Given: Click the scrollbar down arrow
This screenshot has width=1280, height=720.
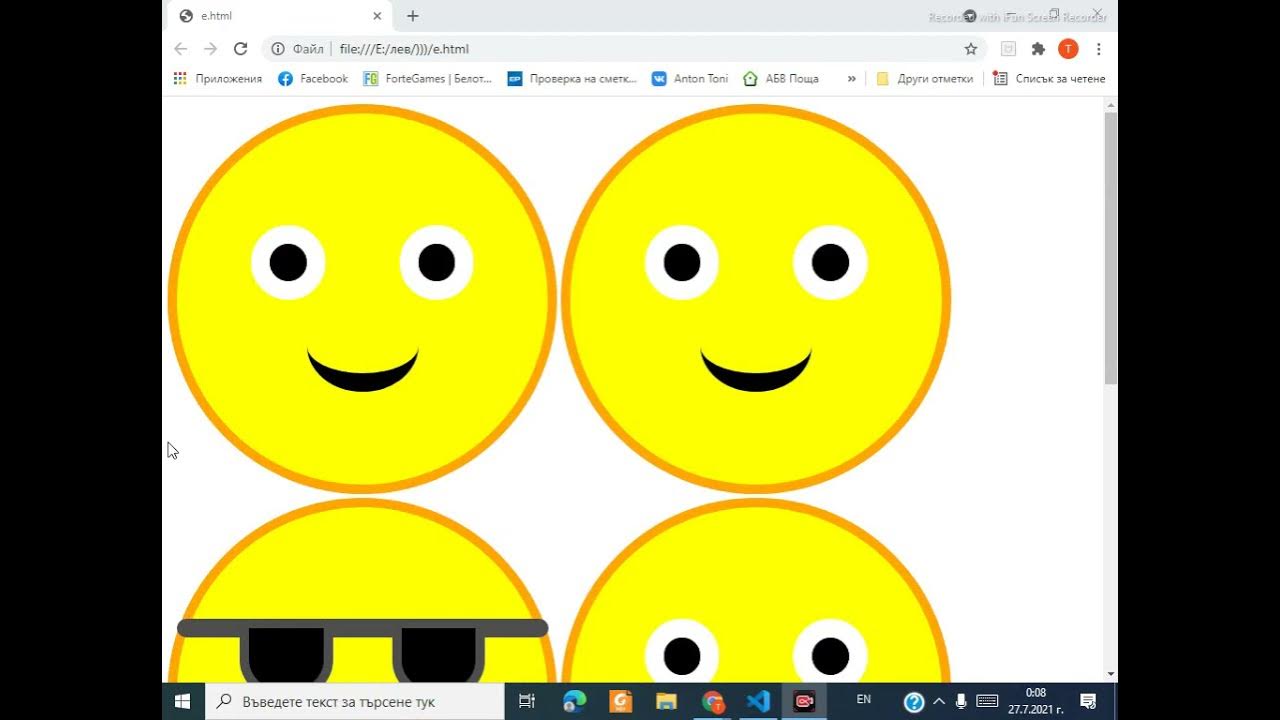Looking at the screenshot, I should pos(1110,674).
